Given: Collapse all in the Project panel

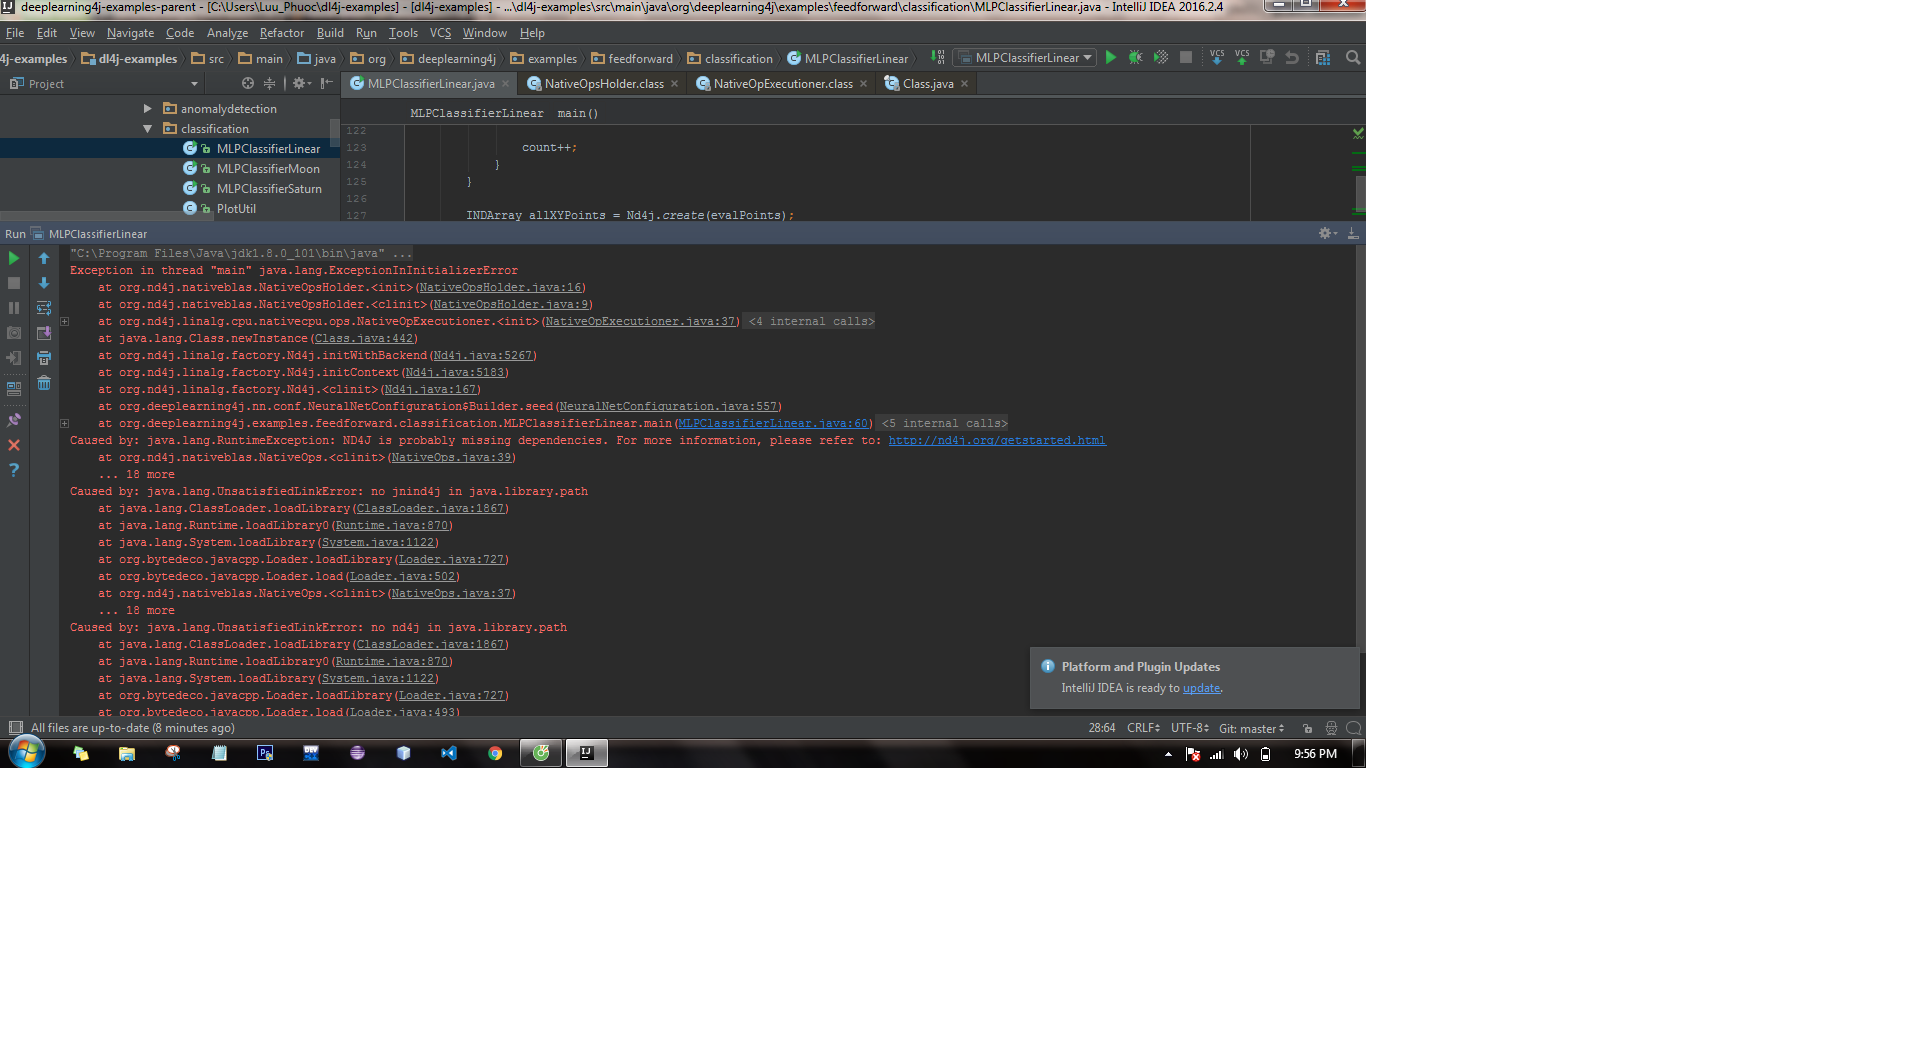Looking at the screenshot, I should point(269,84).
